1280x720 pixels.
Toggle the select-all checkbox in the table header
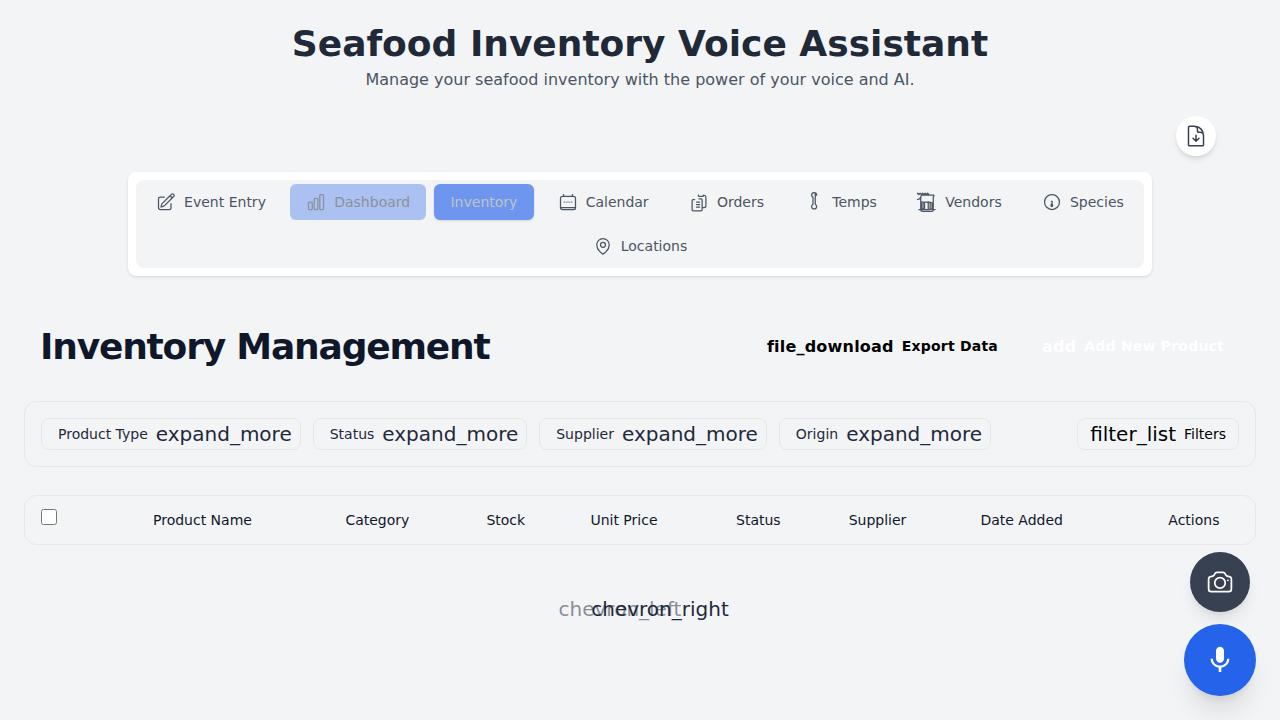[48, 516]
